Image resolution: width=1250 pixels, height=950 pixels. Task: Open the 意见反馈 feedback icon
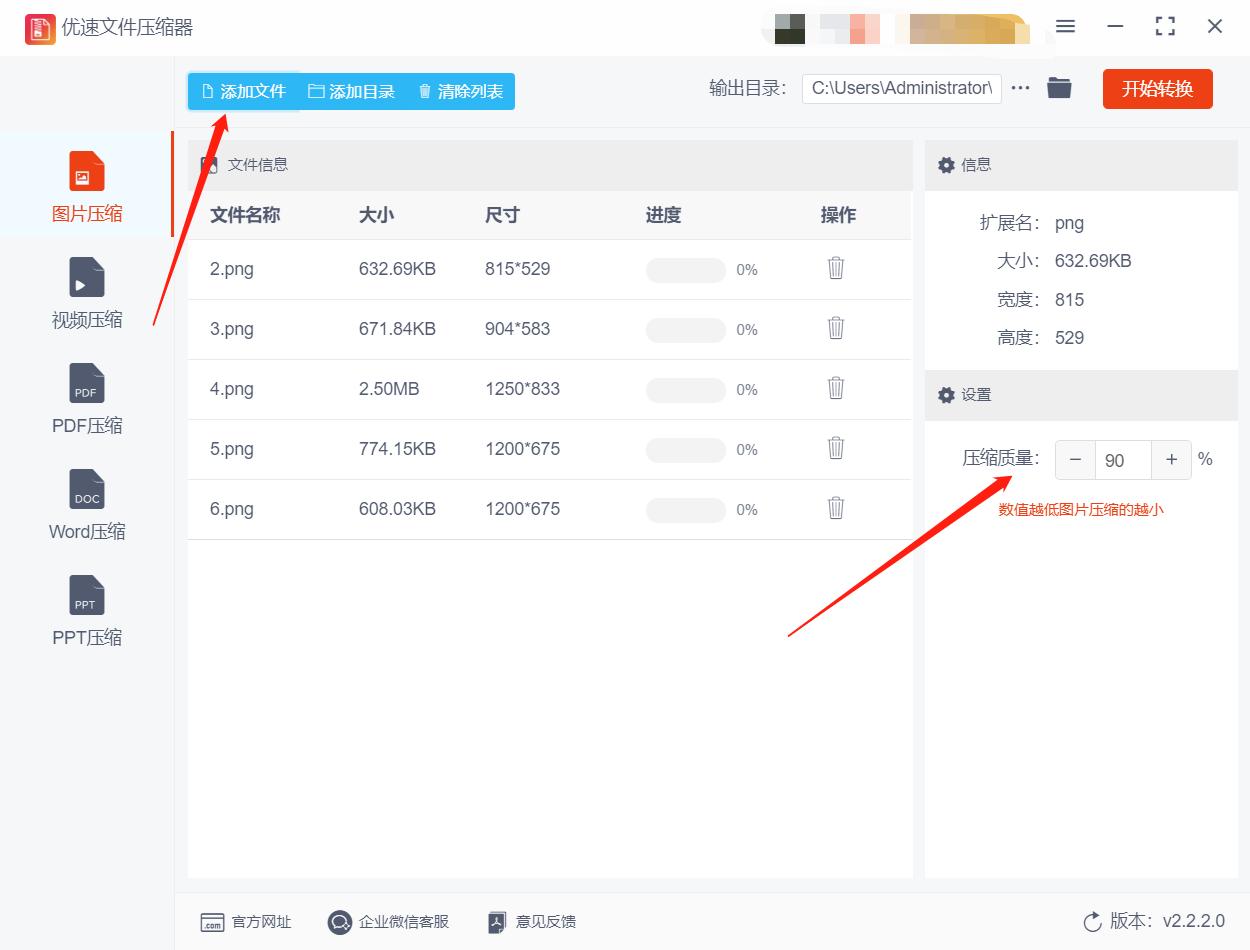[495, 922]
